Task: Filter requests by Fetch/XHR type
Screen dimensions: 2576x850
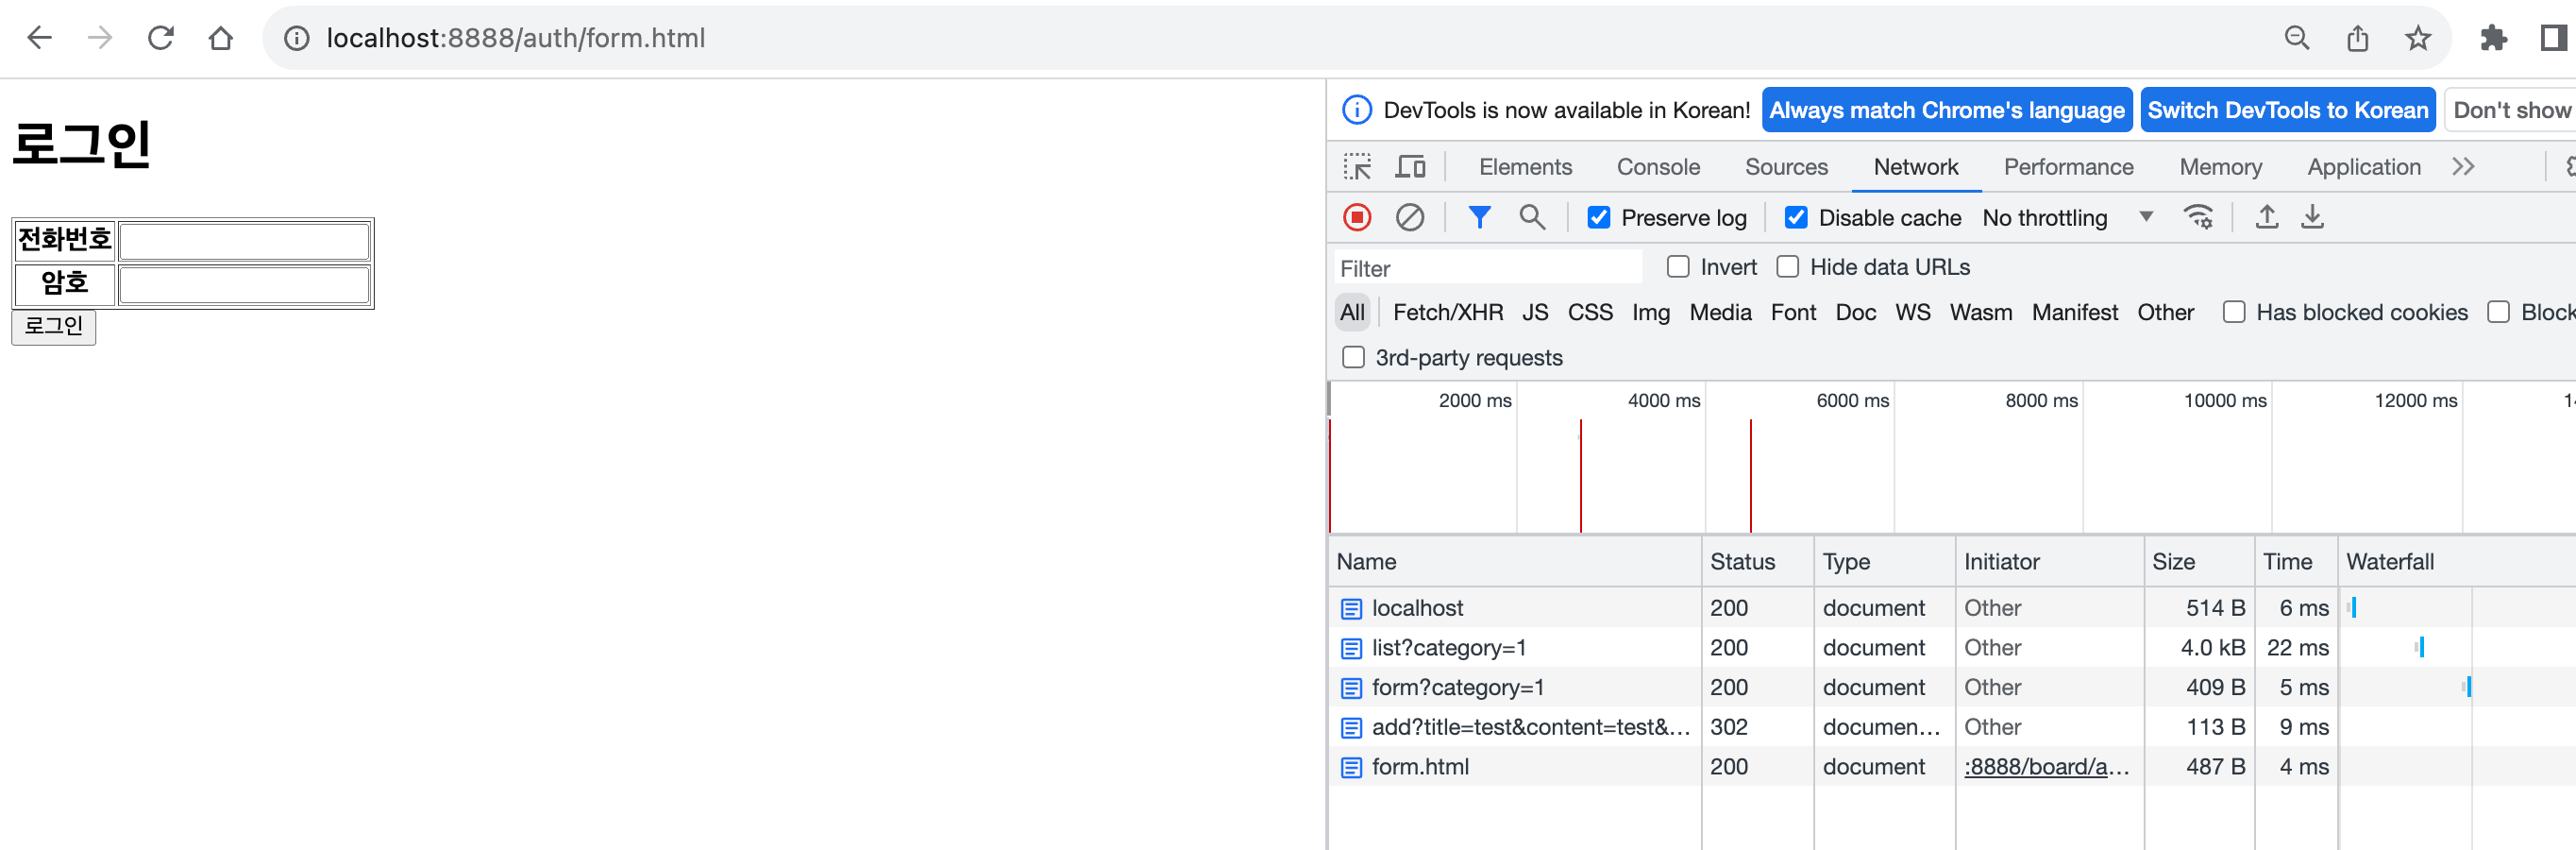Action: [1447, 312]
